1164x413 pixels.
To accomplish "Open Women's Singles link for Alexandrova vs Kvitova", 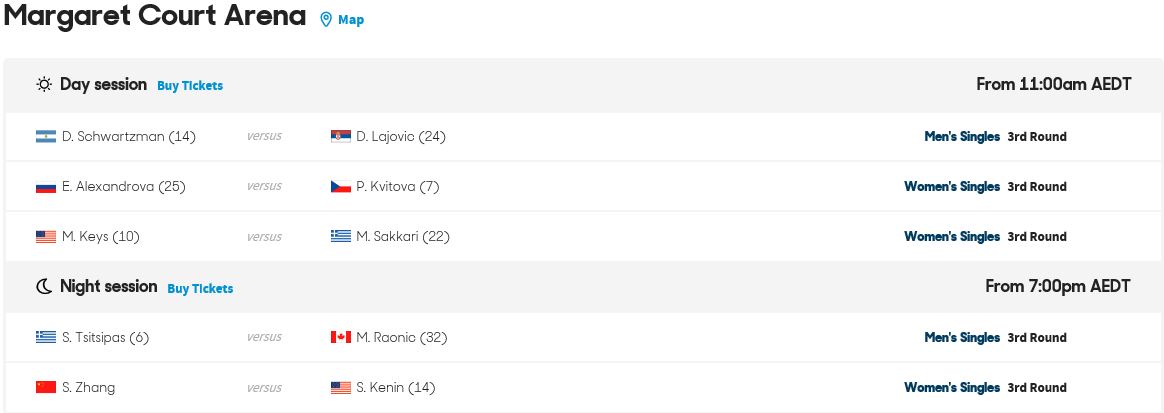I will (952, 186).
